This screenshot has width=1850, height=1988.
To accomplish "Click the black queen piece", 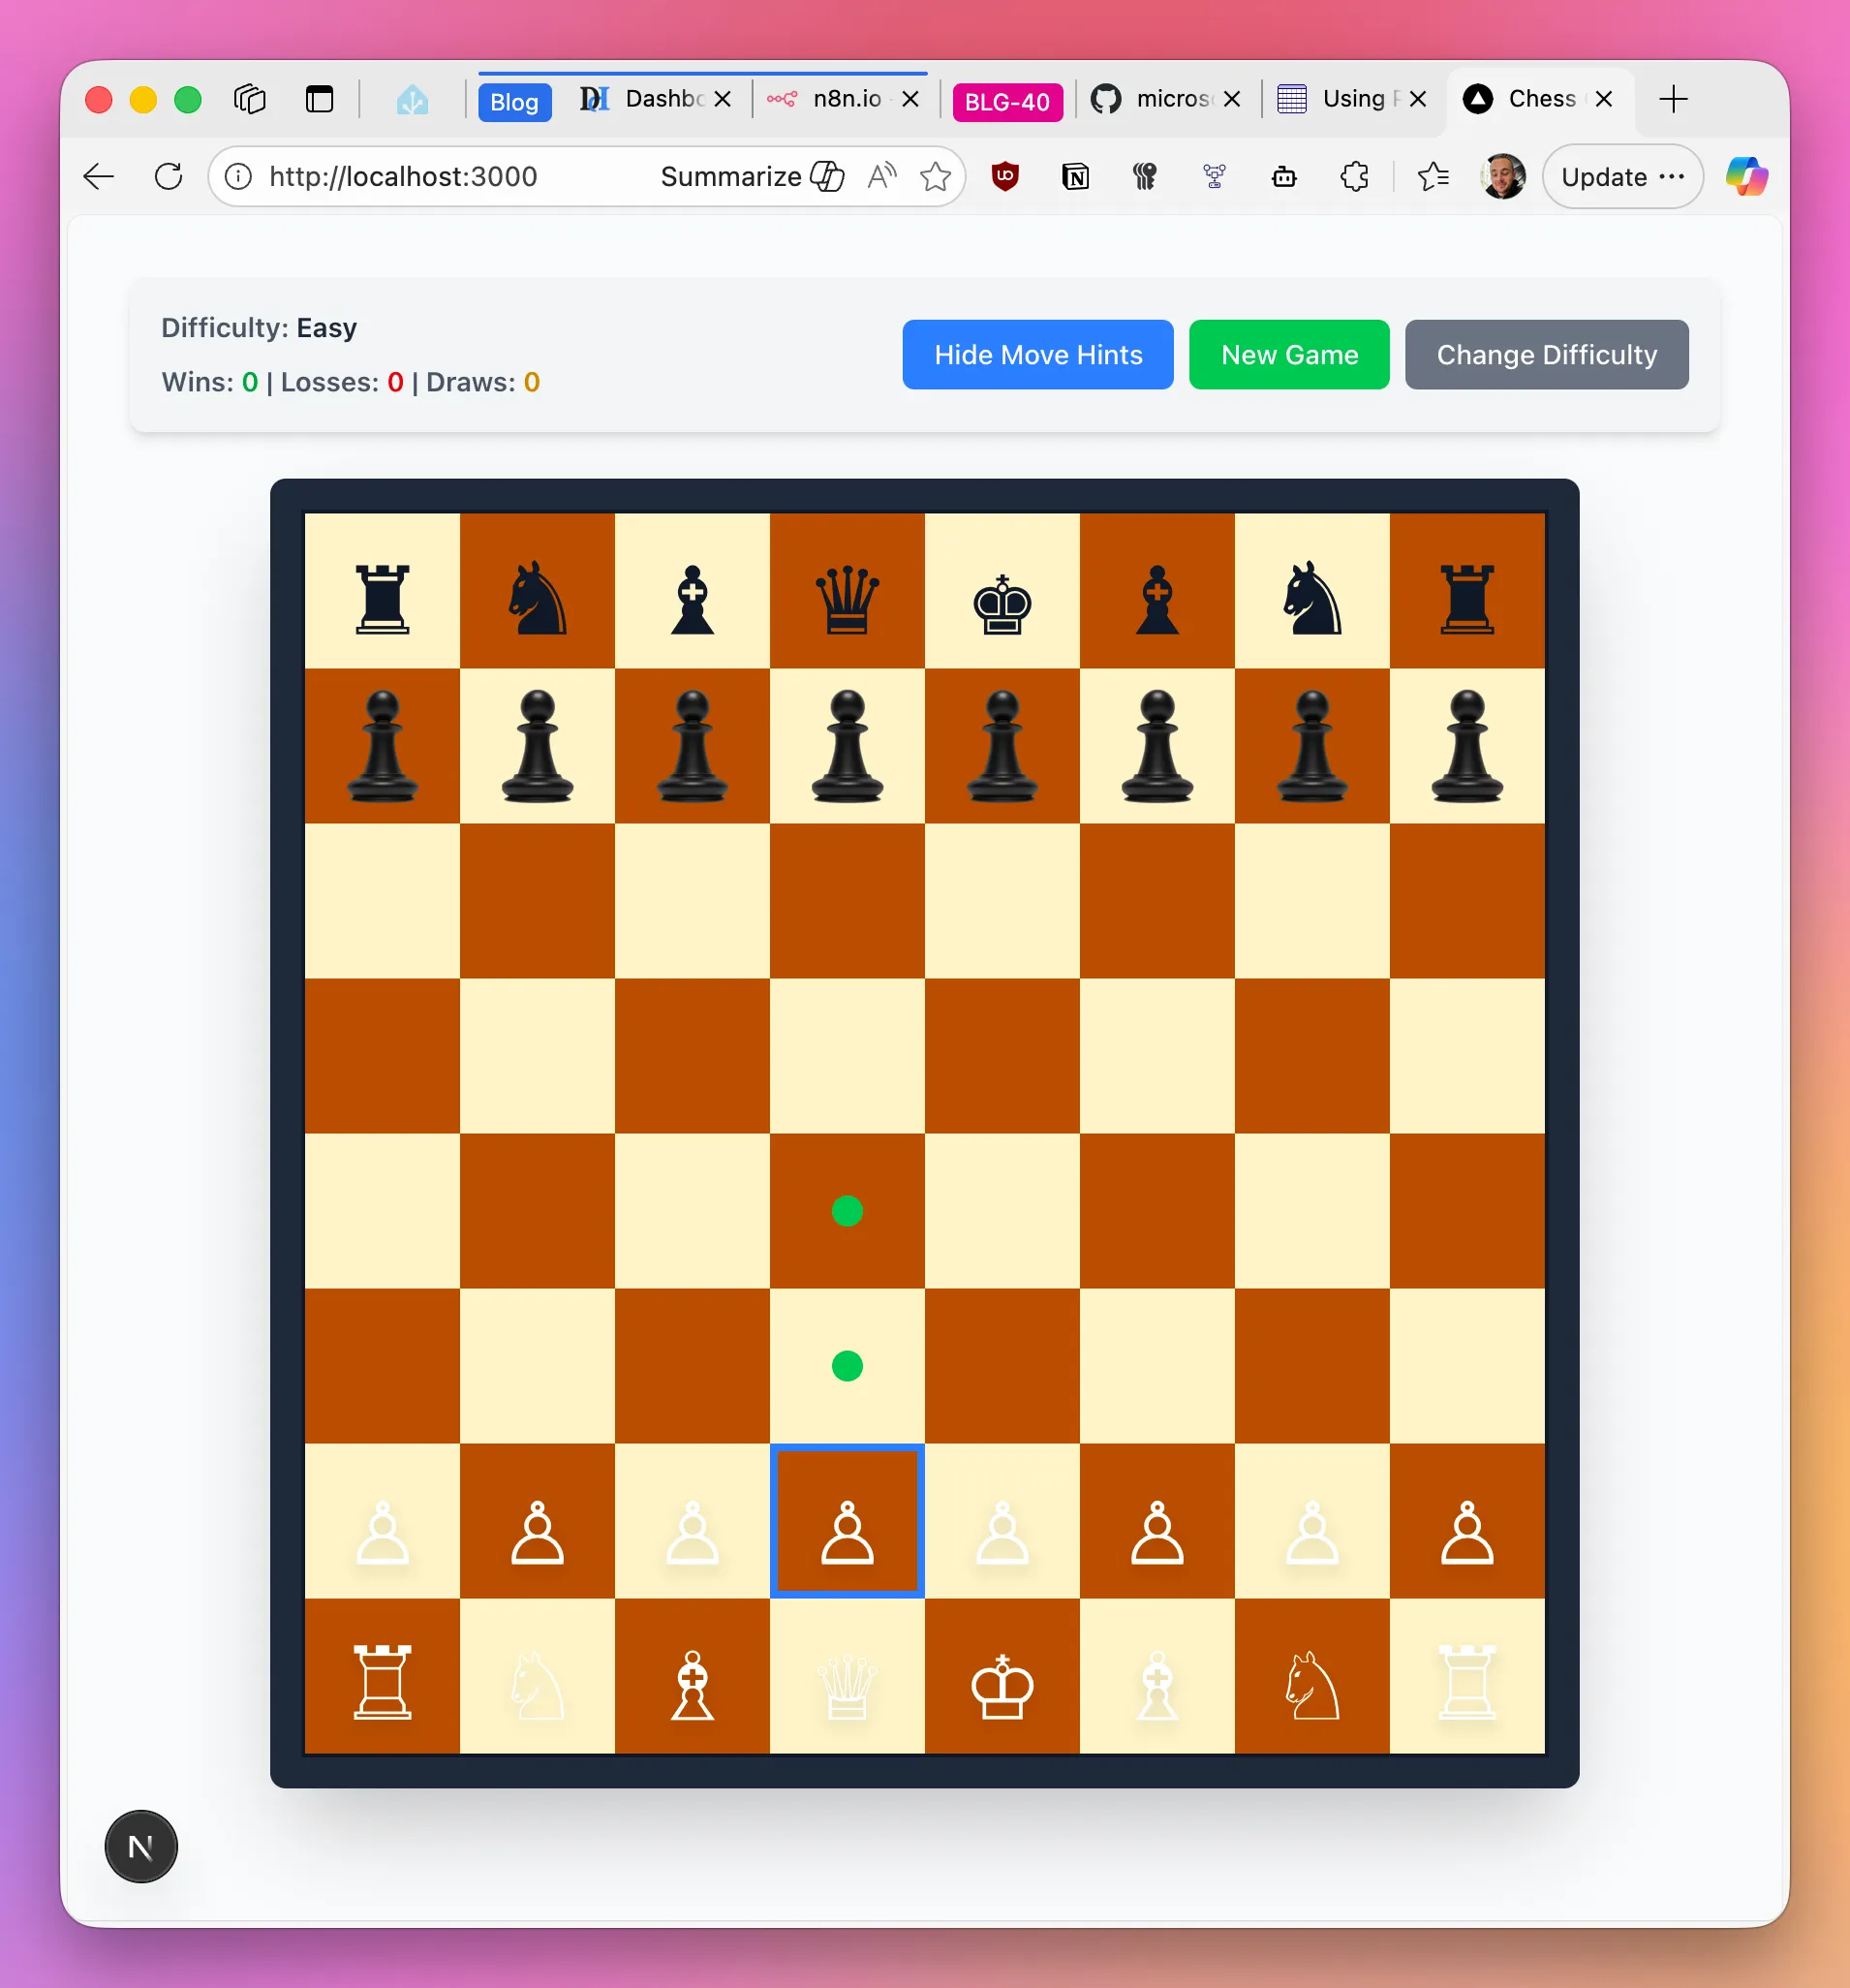I will point(847,599).
